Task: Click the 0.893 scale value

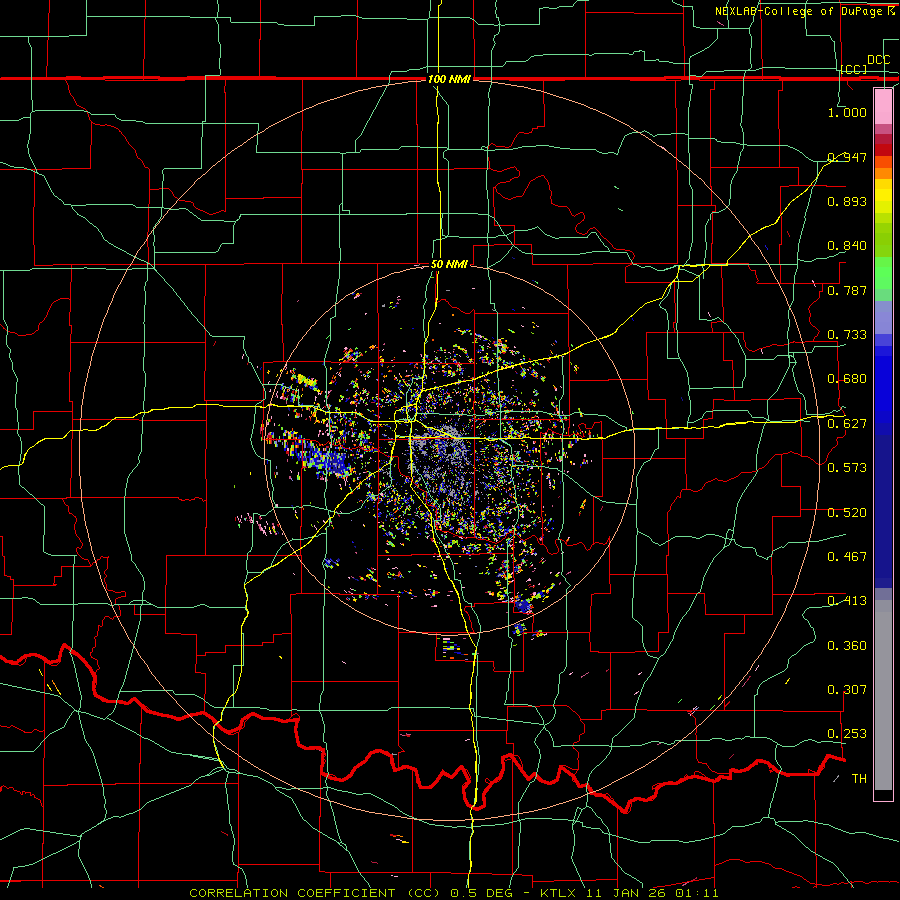Action: [x=847, y=201]
